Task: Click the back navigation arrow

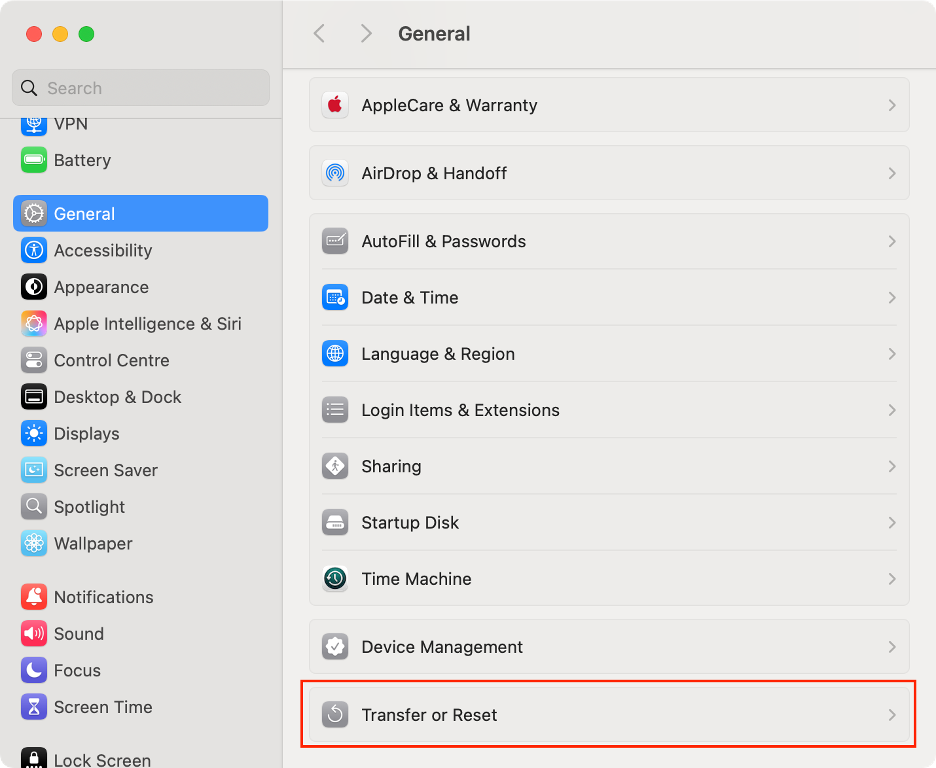Action: pos(319,33)
